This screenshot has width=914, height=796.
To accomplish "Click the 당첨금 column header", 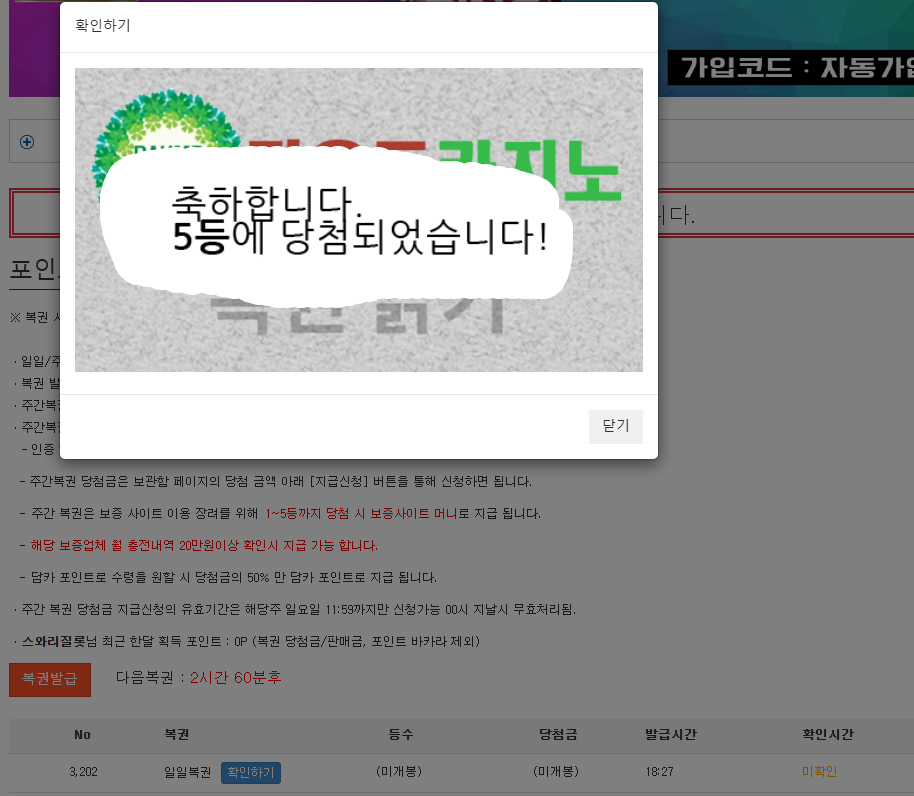I will coord(558,734).
